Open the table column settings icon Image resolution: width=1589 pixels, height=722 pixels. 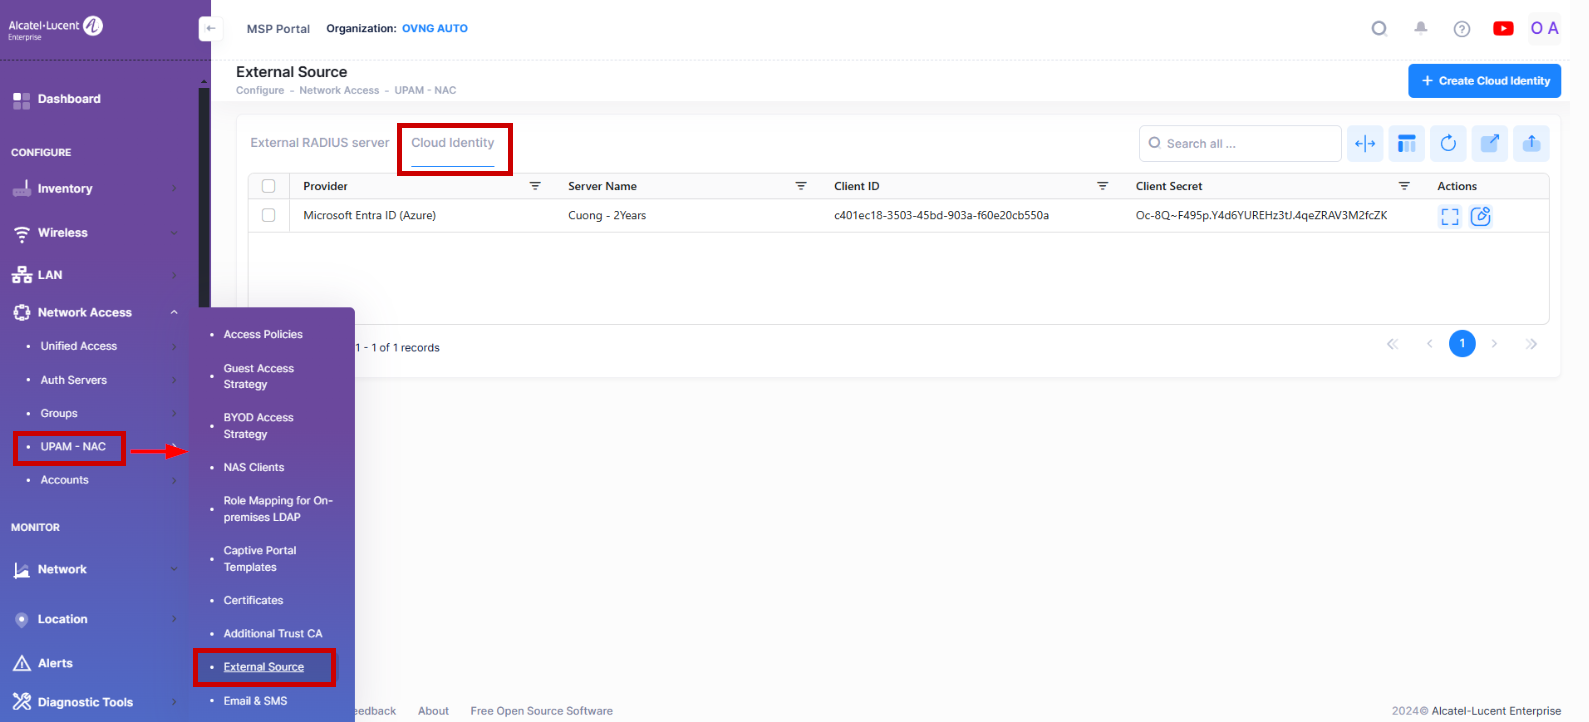(x=1406, y=144)
